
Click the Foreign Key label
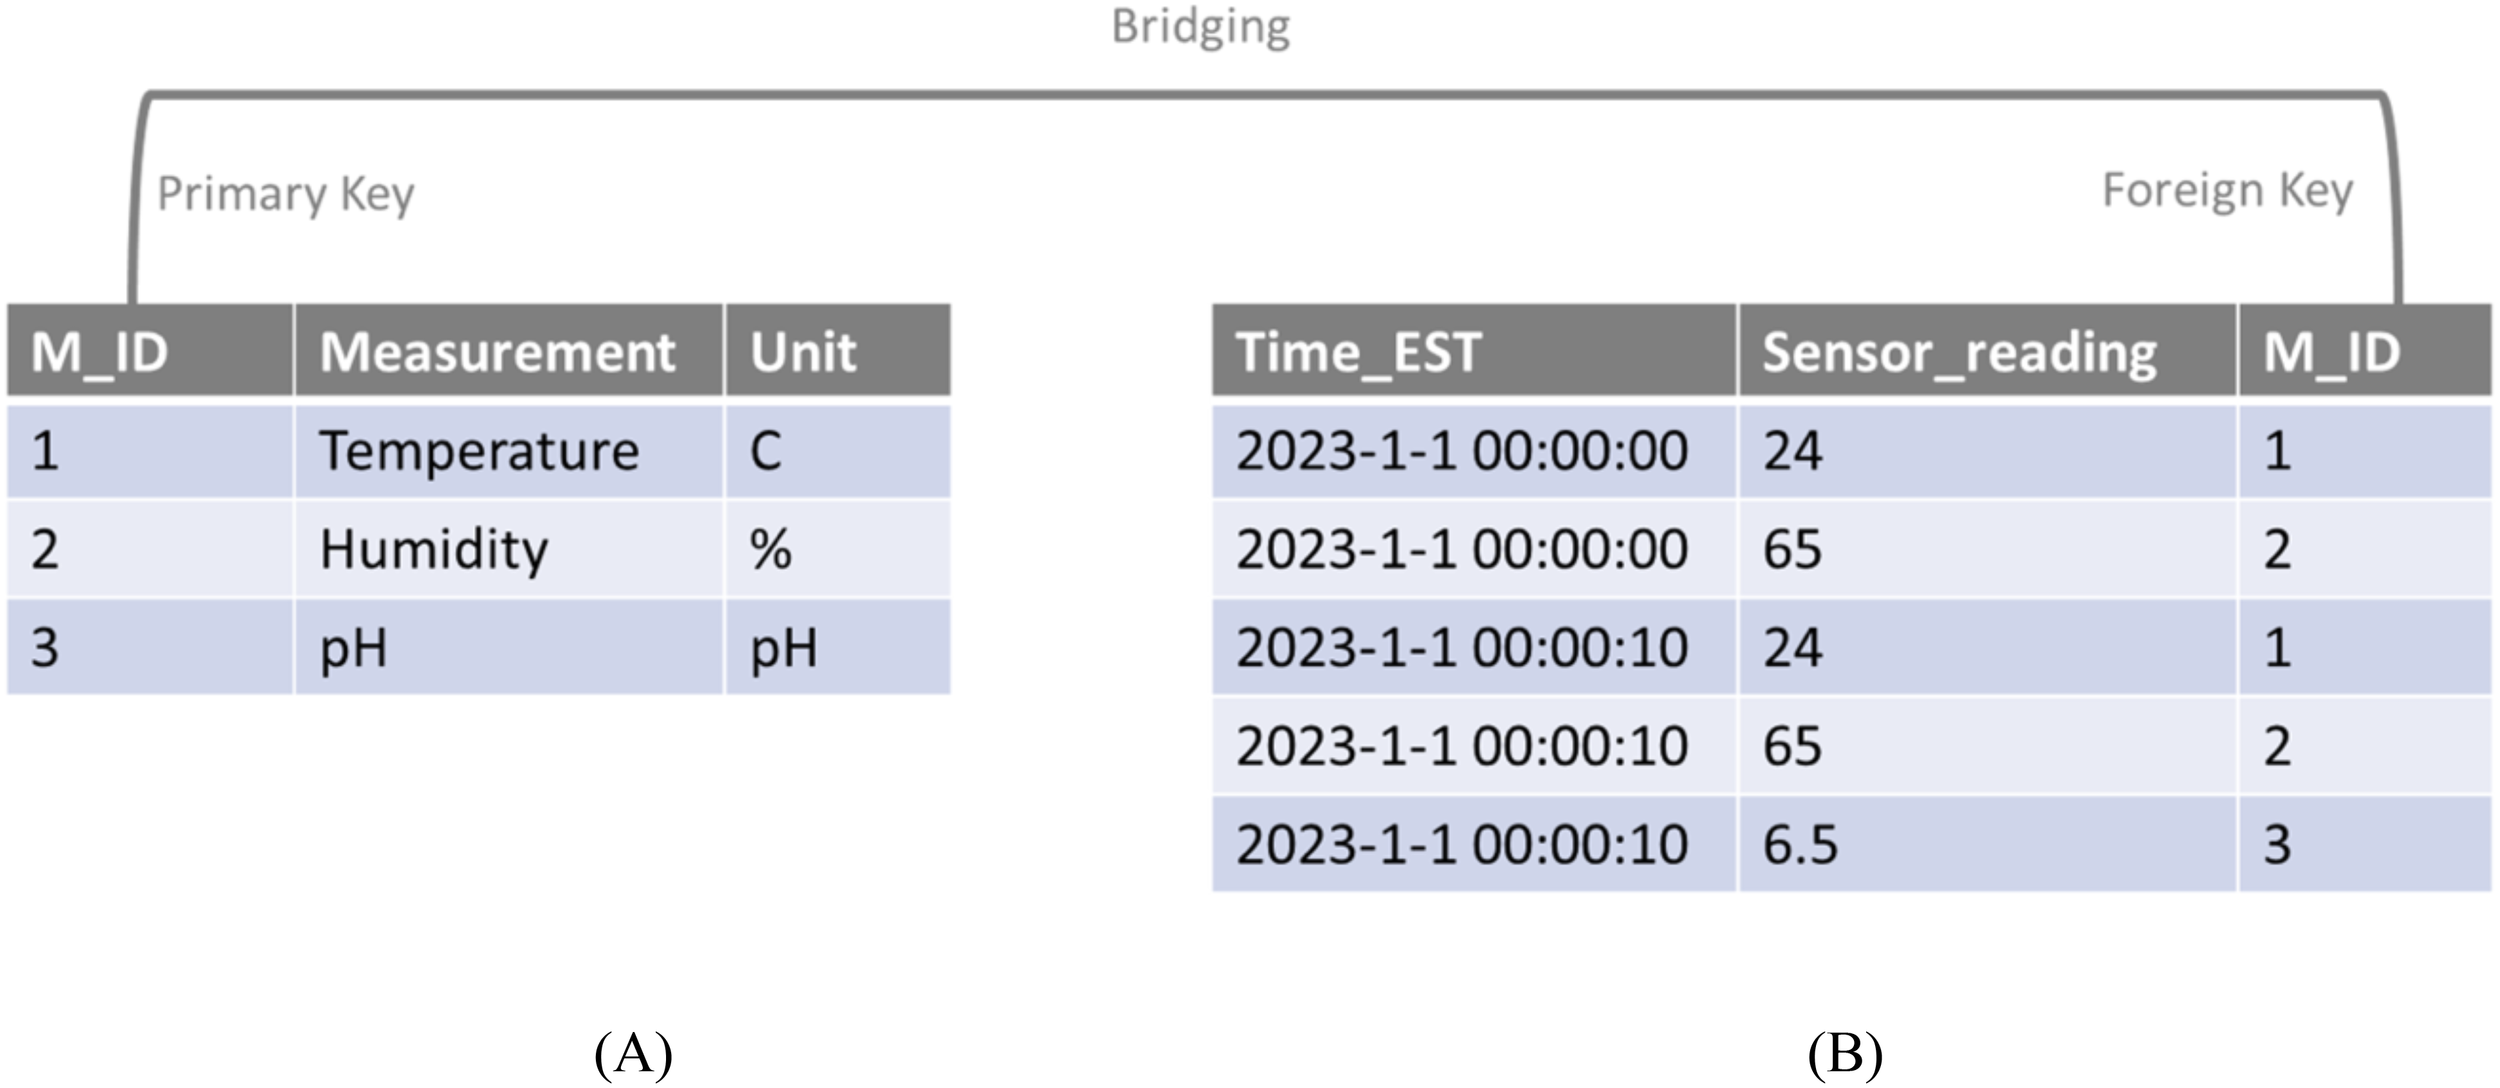pyautogui.click(x=2227, y=190)
